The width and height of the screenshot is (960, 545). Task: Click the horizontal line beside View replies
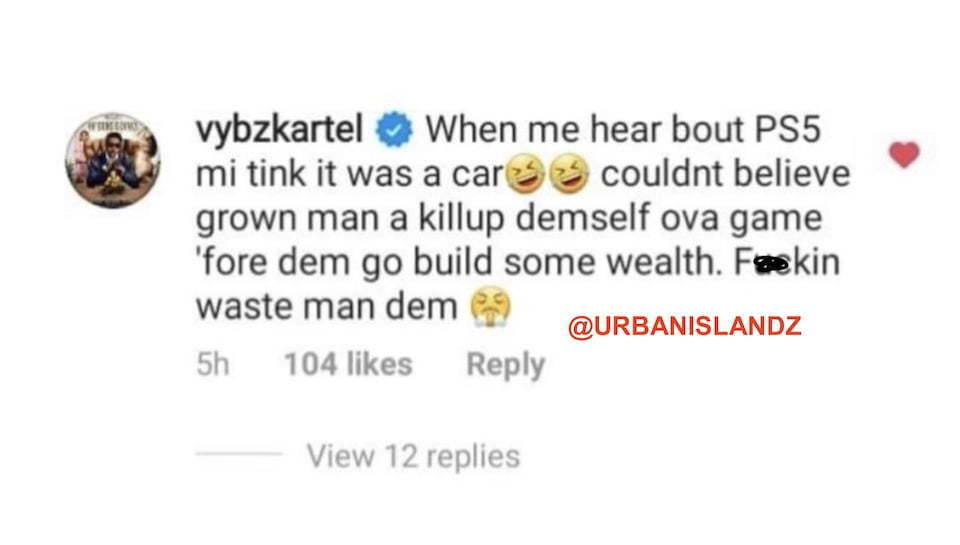[x=239, y=454]
